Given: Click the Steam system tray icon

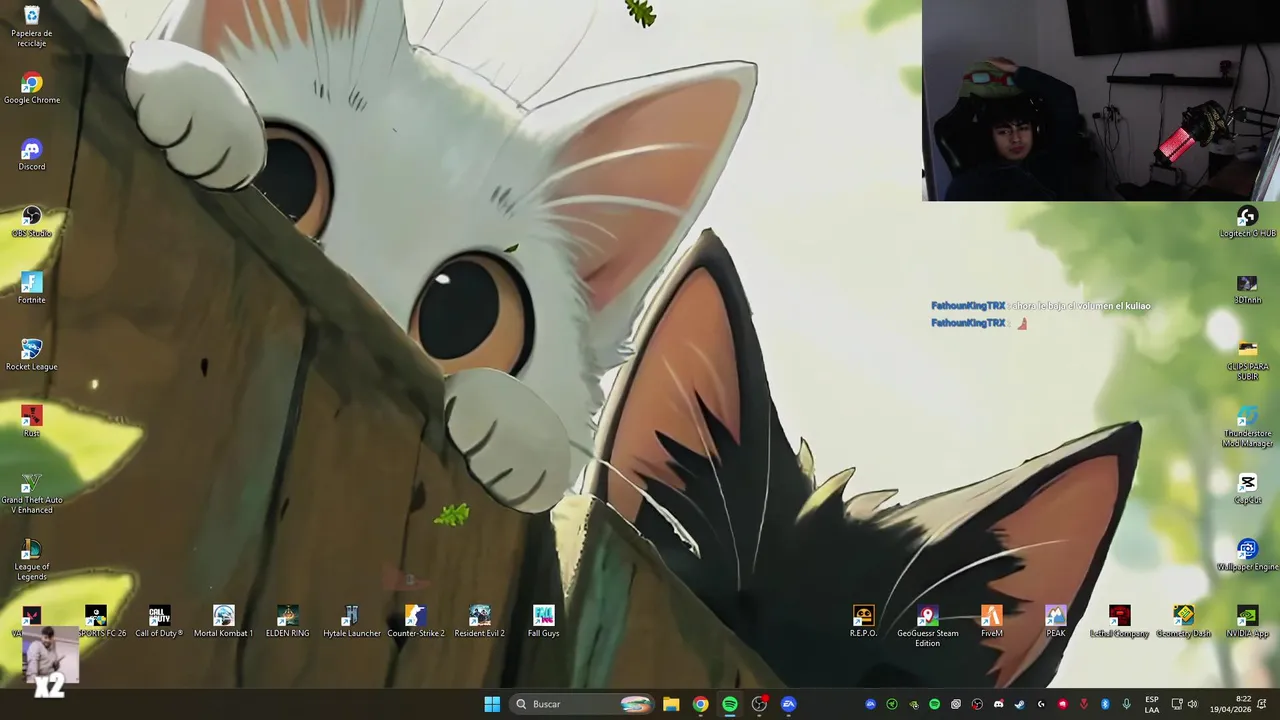Looking at the screenshot, I should 1019,704.
